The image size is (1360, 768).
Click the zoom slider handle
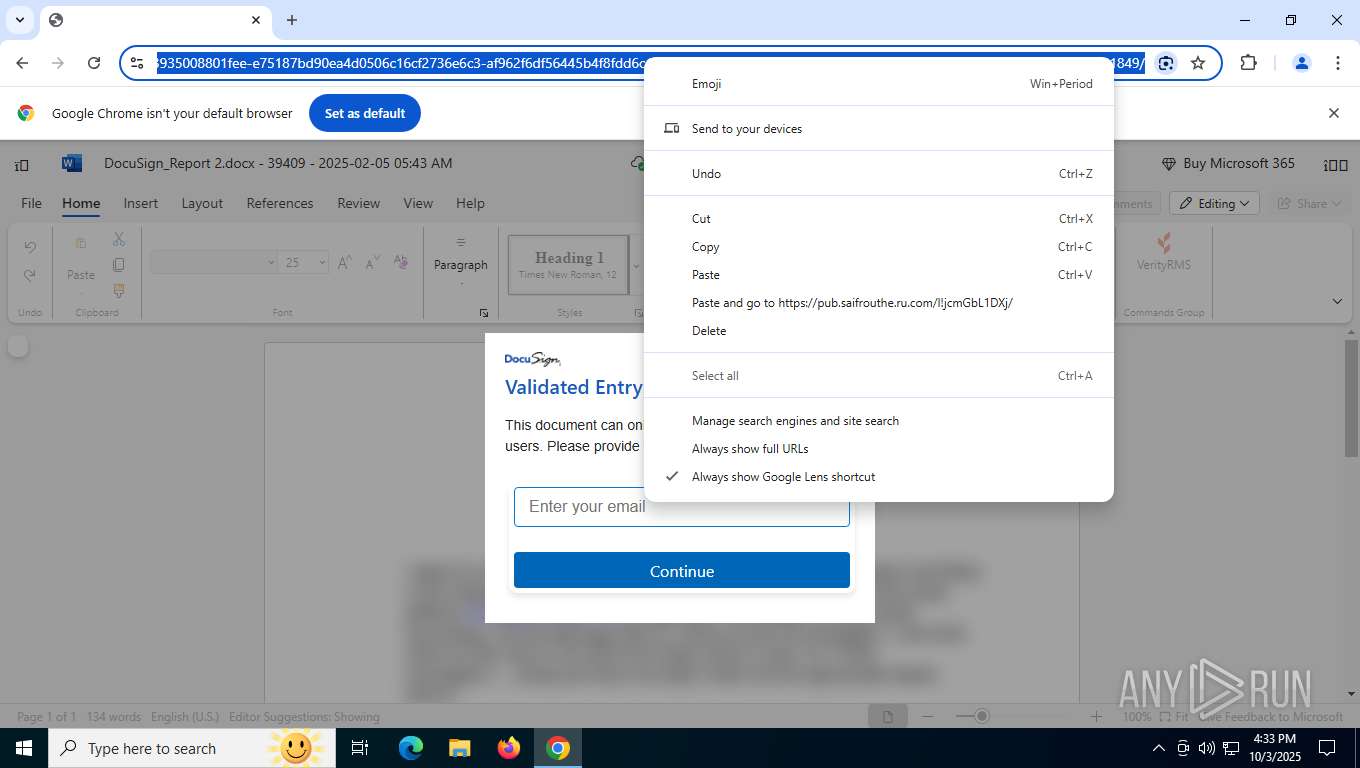tap(983, 716)
